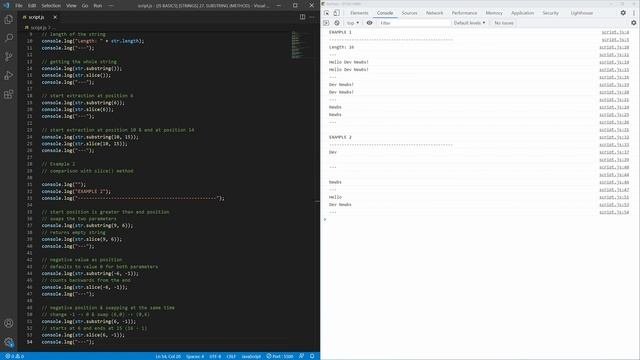Open editor More Actions ellipsis
The image size is (640, 360).
point(312,17)
